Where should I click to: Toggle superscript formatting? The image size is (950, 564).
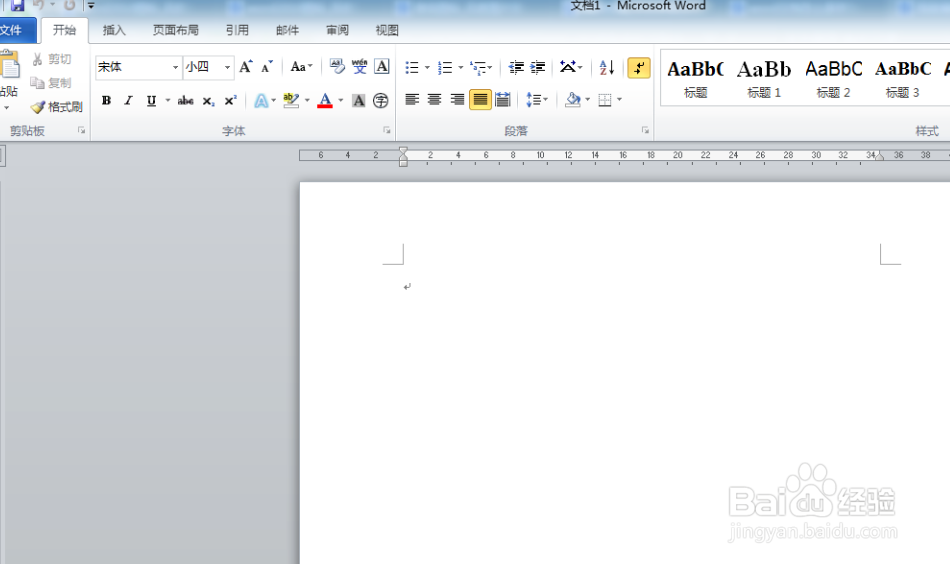(x=230, y=101)
